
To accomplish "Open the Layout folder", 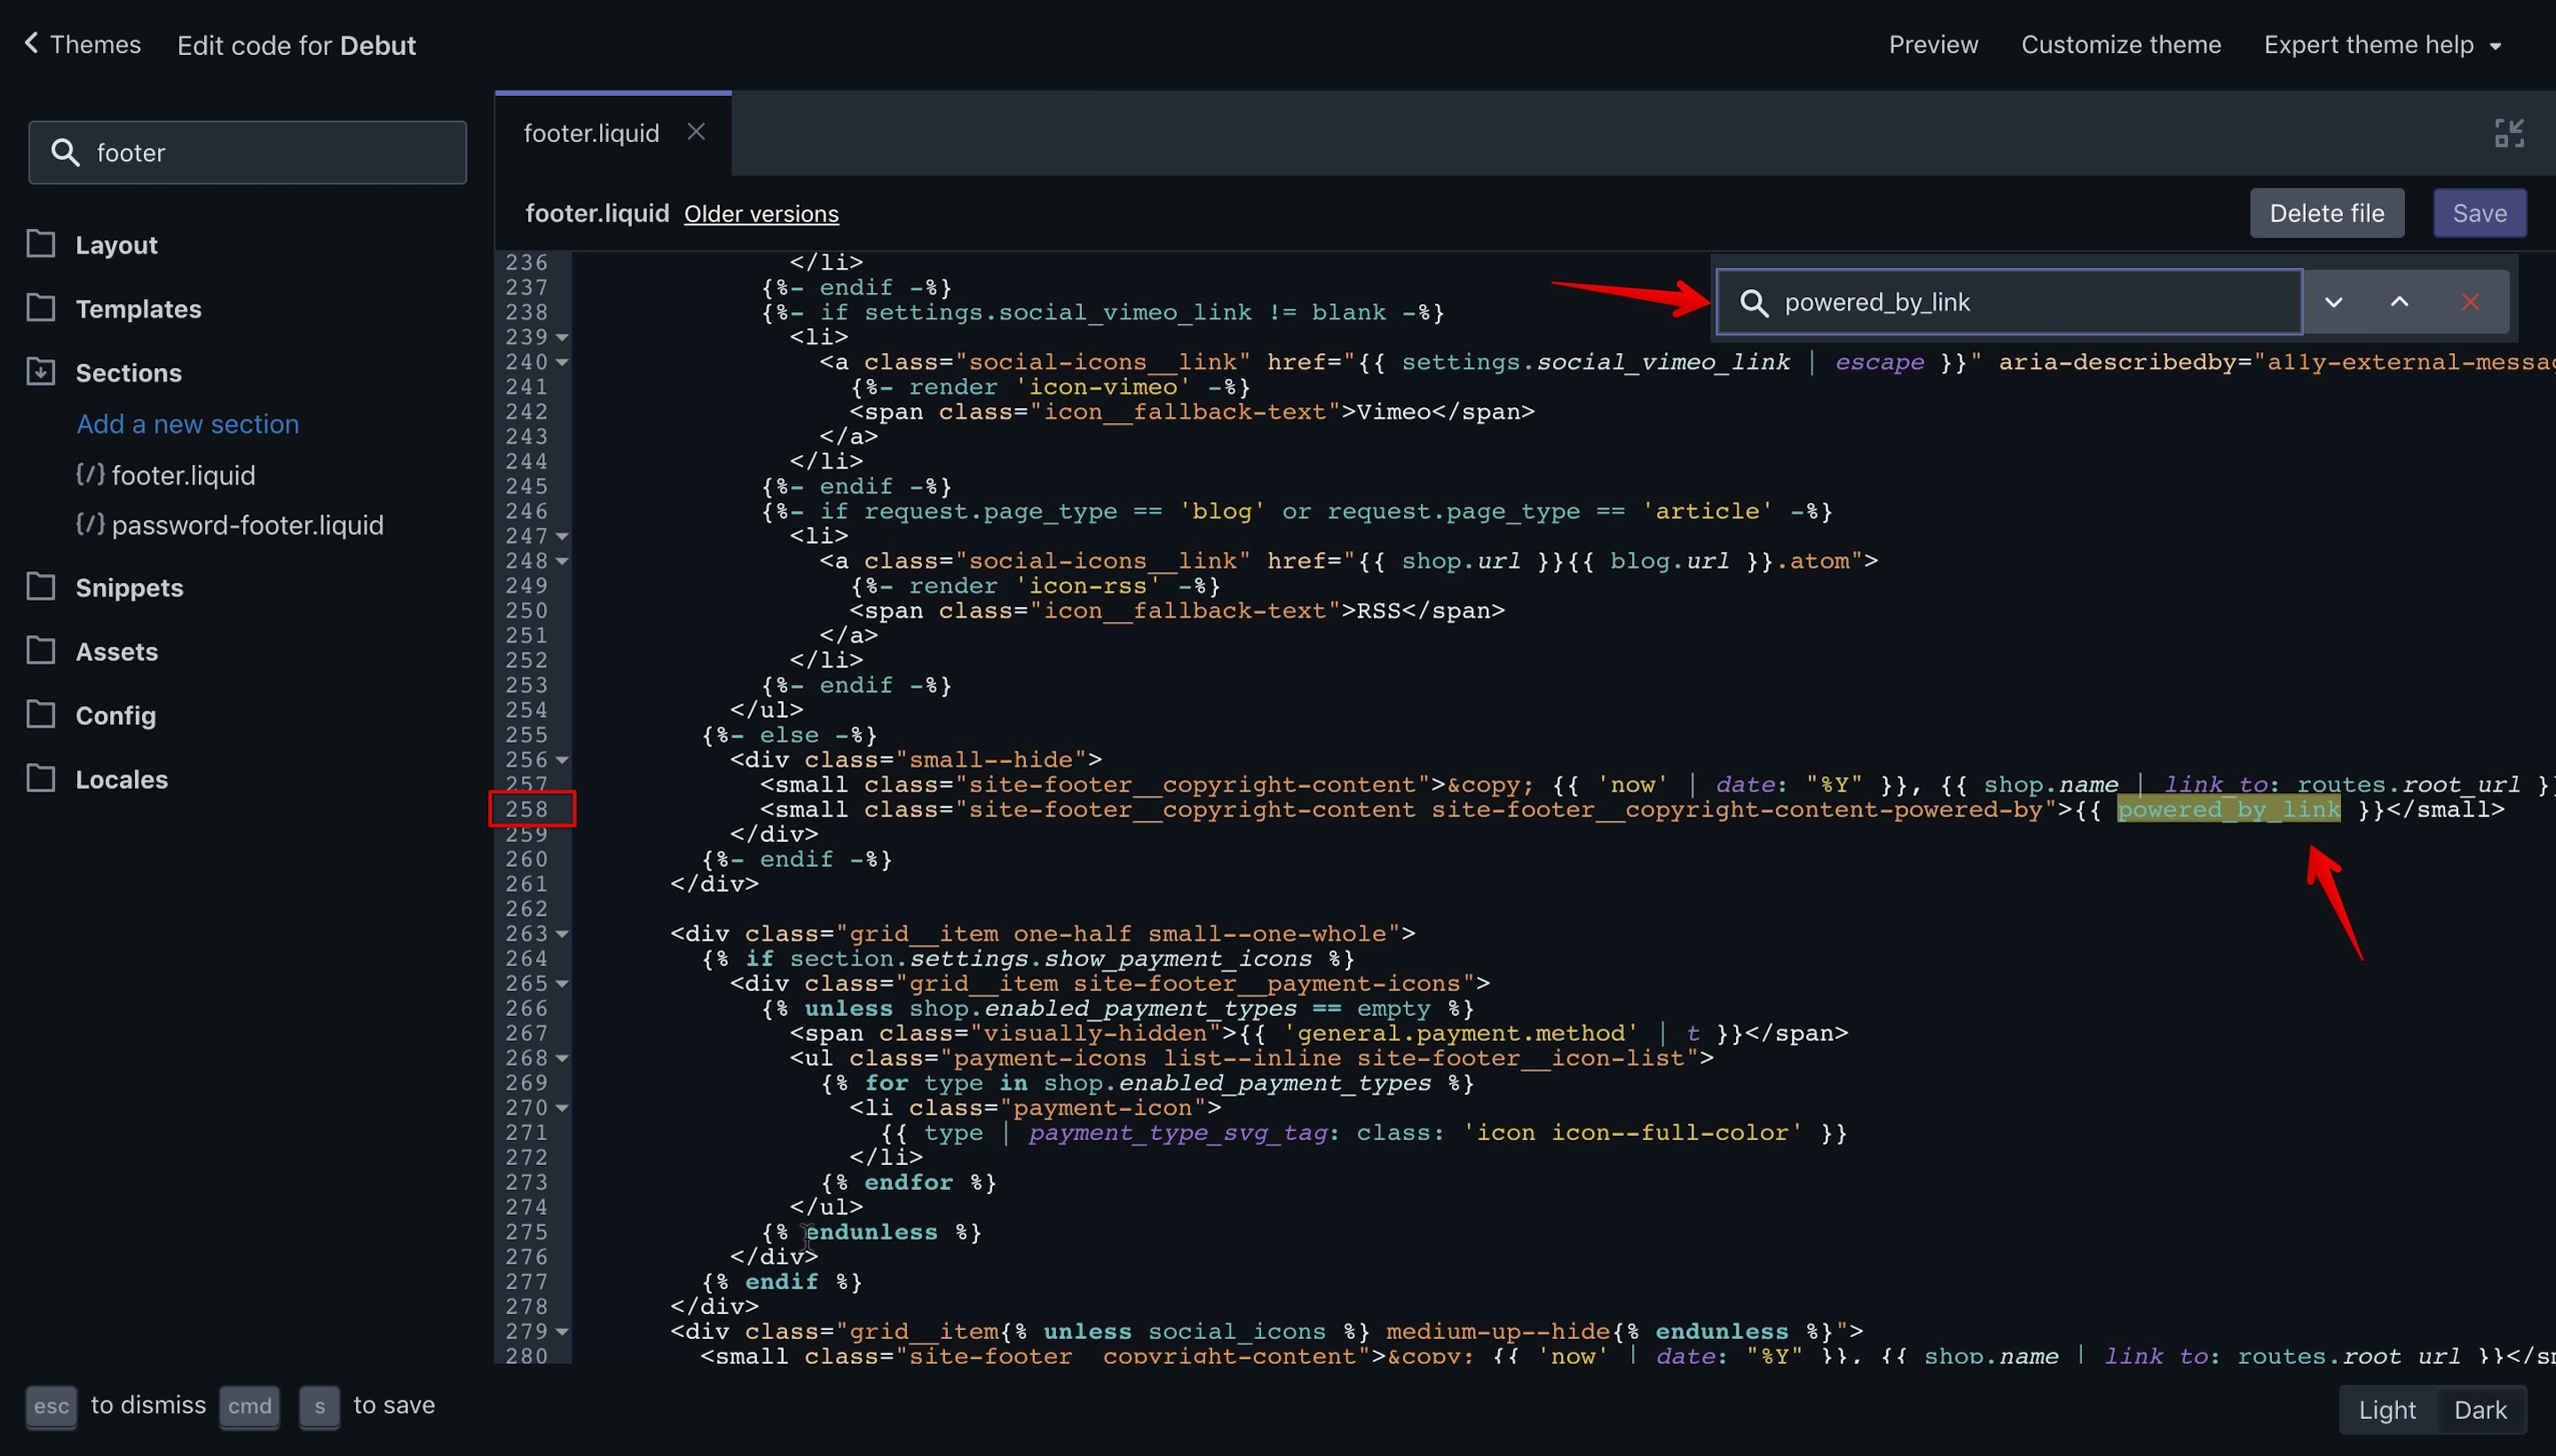I will [116, 245].
